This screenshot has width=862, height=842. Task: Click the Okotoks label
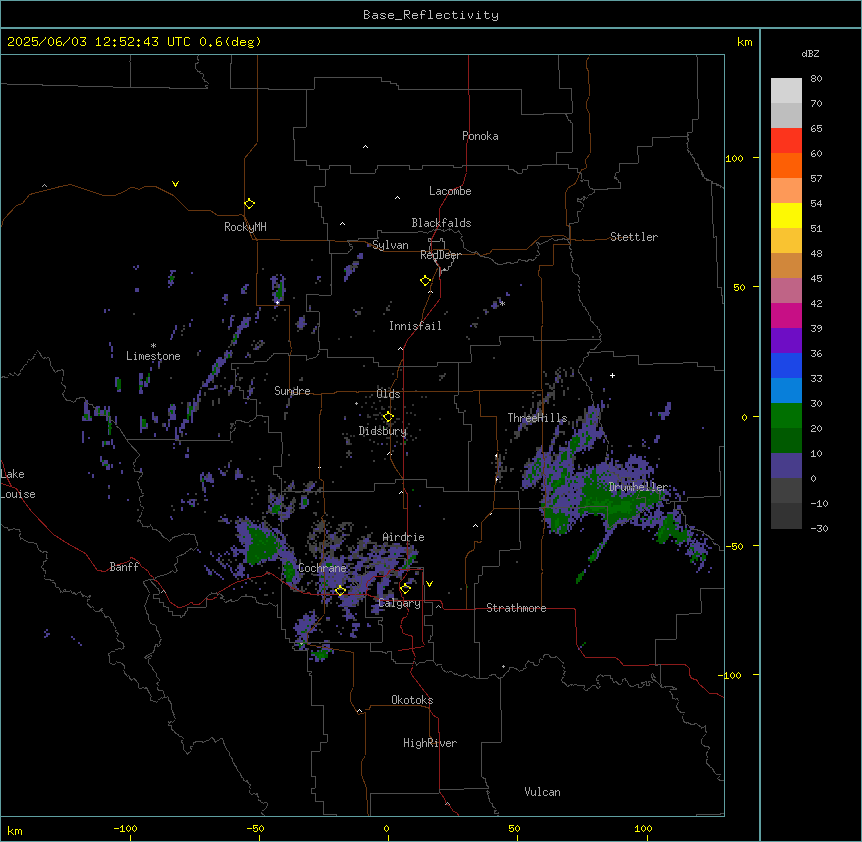(412, 700)
